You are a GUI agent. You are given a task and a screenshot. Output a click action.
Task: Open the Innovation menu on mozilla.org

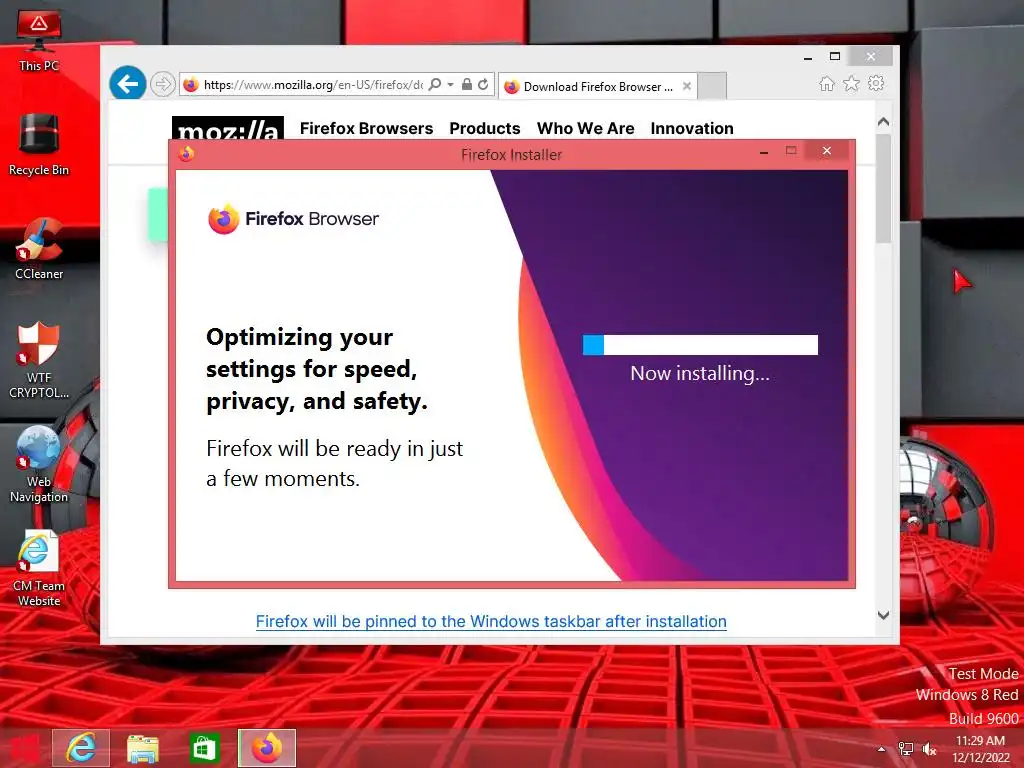pyautogui.click(x=692, y=129)
